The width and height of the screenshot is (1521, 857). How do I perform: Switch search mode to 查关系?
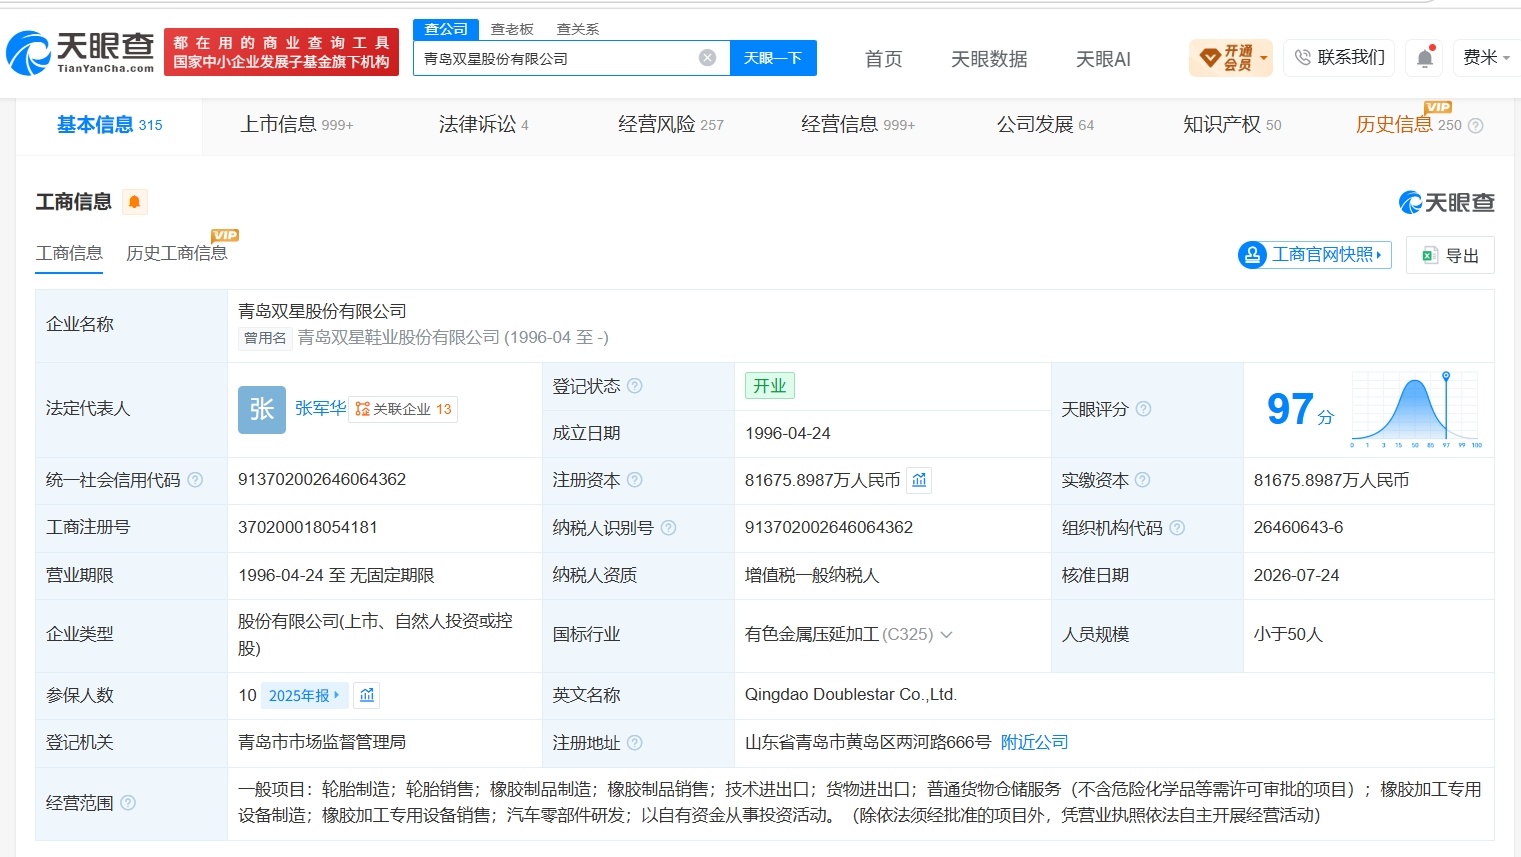577,29
